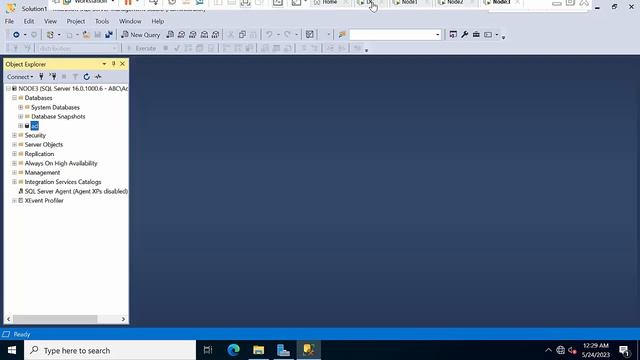Click the taskbar search box

[110, 350]
